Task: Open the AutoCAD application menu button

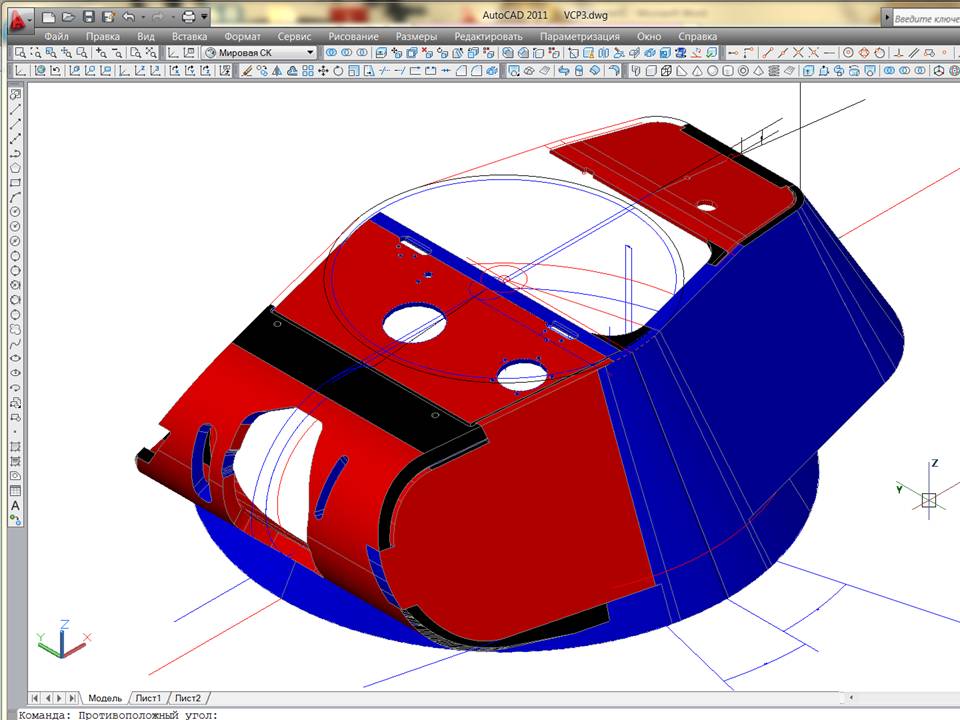Action: pos(20,19)
